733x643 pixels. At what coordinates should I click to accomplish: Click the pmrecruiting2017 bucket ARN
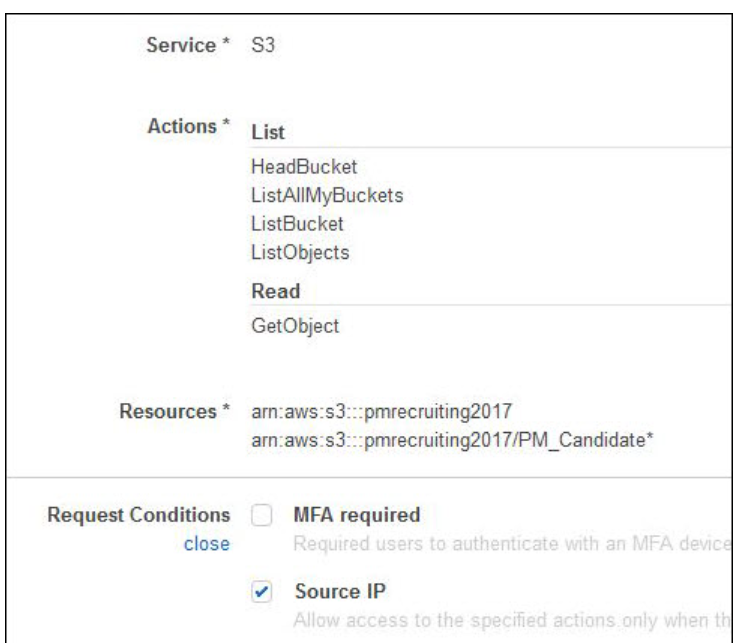[x=382, y=411]
